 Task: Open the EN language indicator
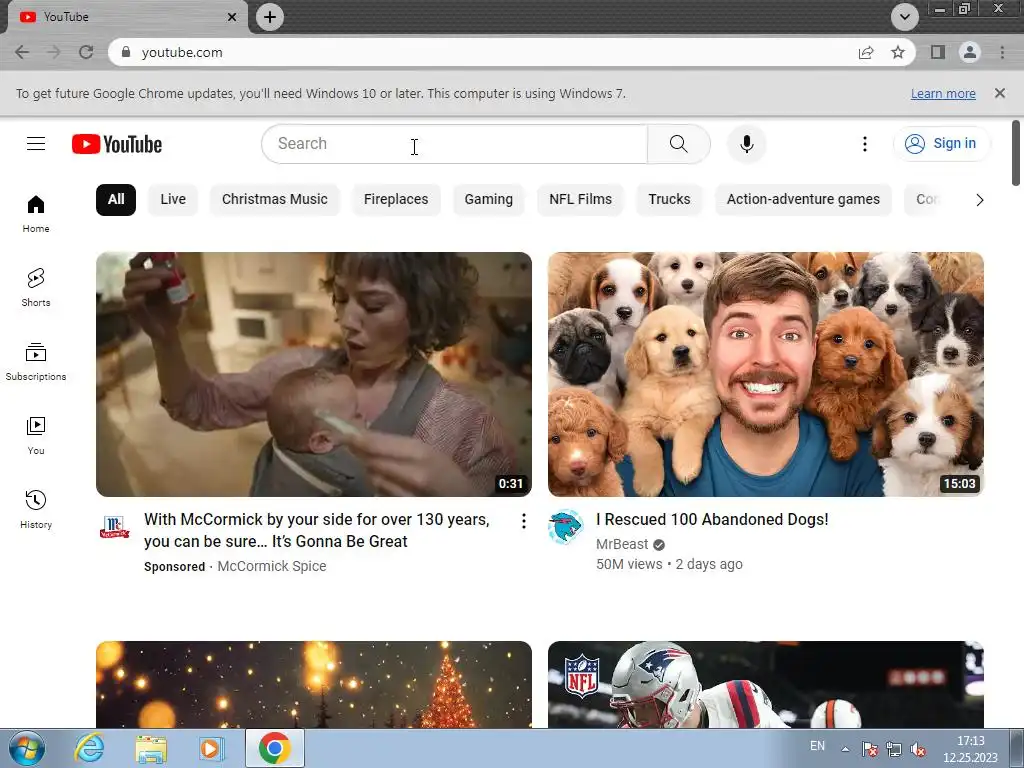(x=817, y=746)
